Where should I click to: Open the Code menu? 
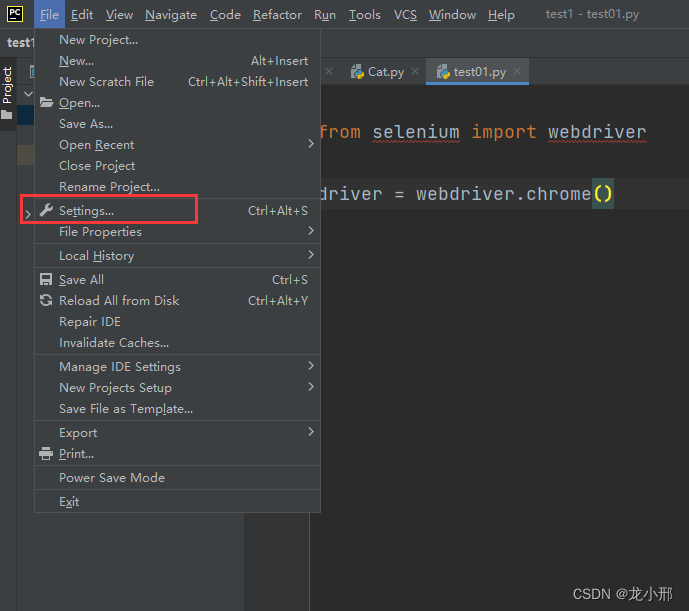coord(225,15)
